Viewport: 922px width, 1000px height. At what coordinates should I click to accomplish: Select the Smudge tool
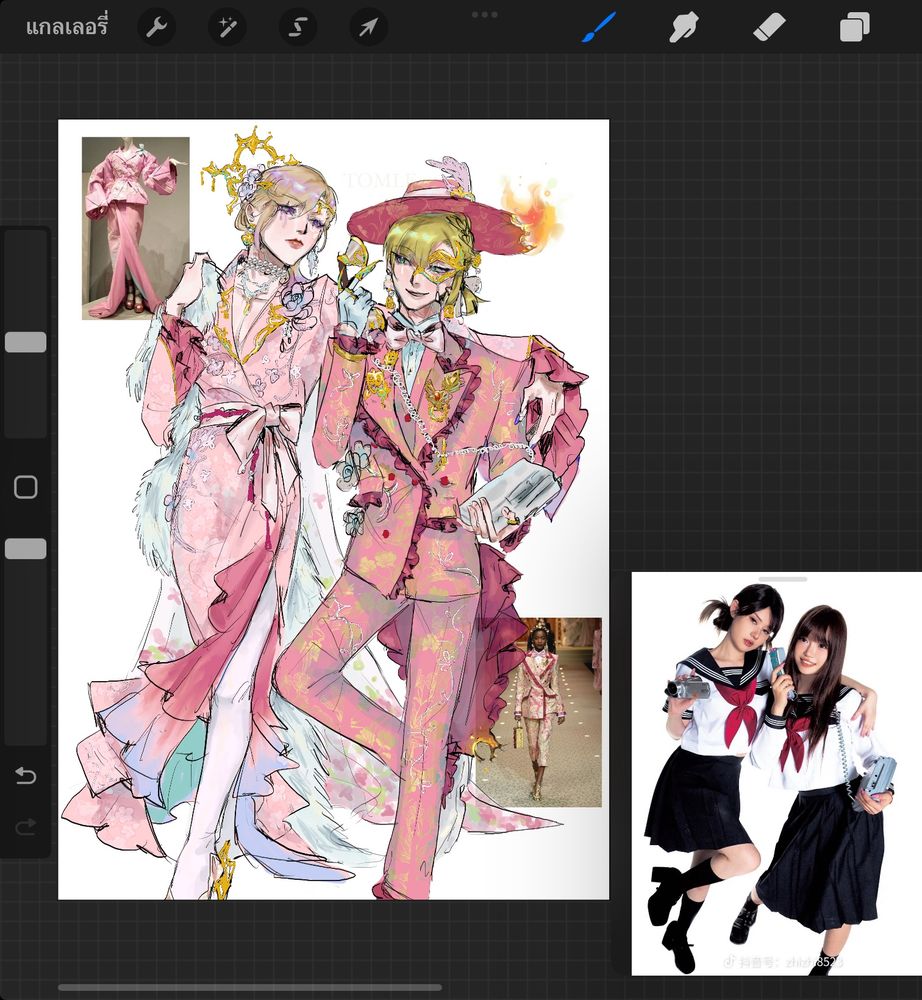point(682,27)
